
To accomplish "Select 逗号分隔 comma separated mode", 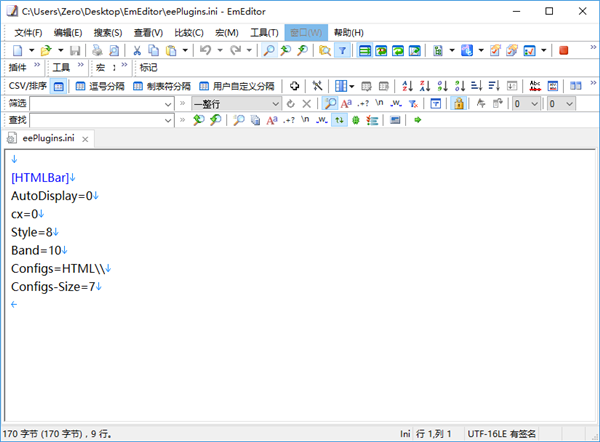I will click(x=100, y=86).
